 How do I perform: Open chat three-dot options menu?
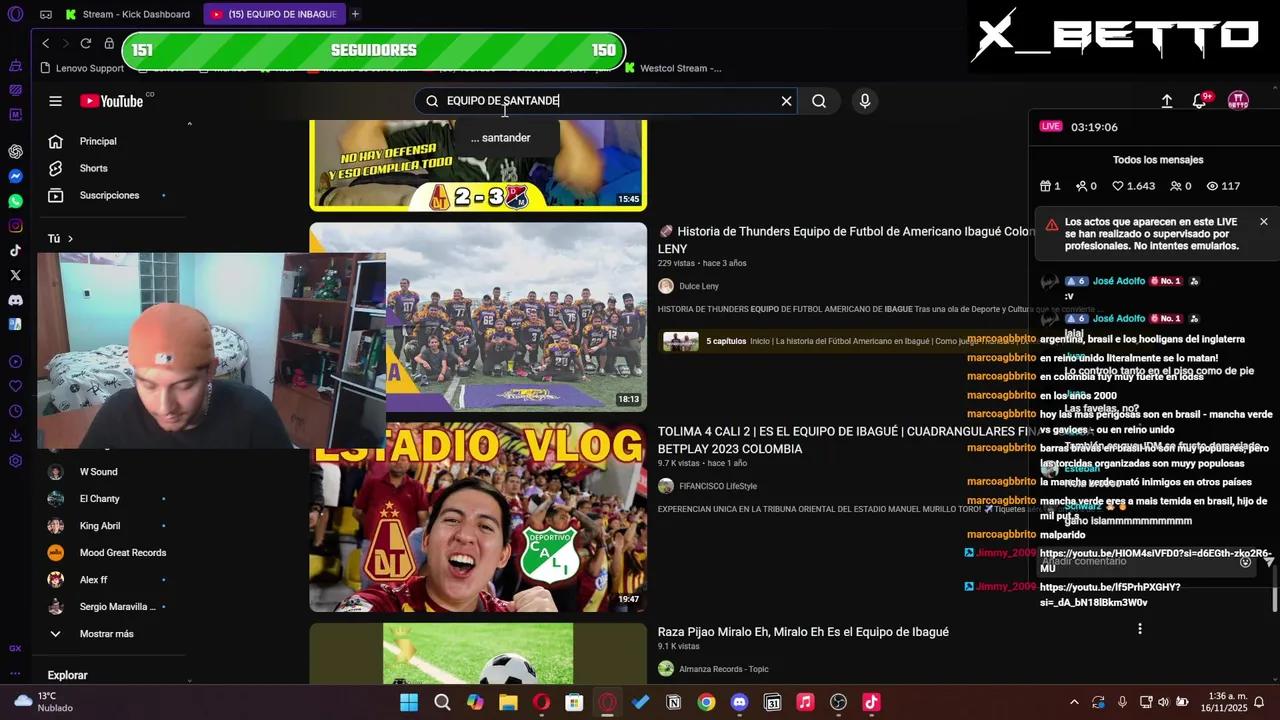pyautogui.click(x=1139, y=629)
